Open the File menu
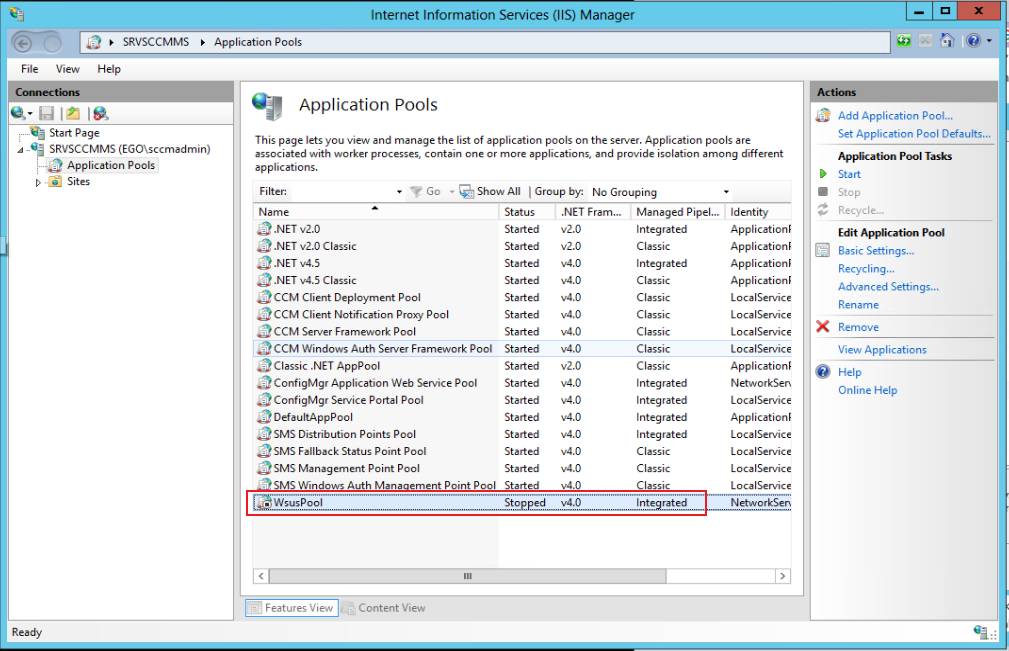 coord(30,69)
